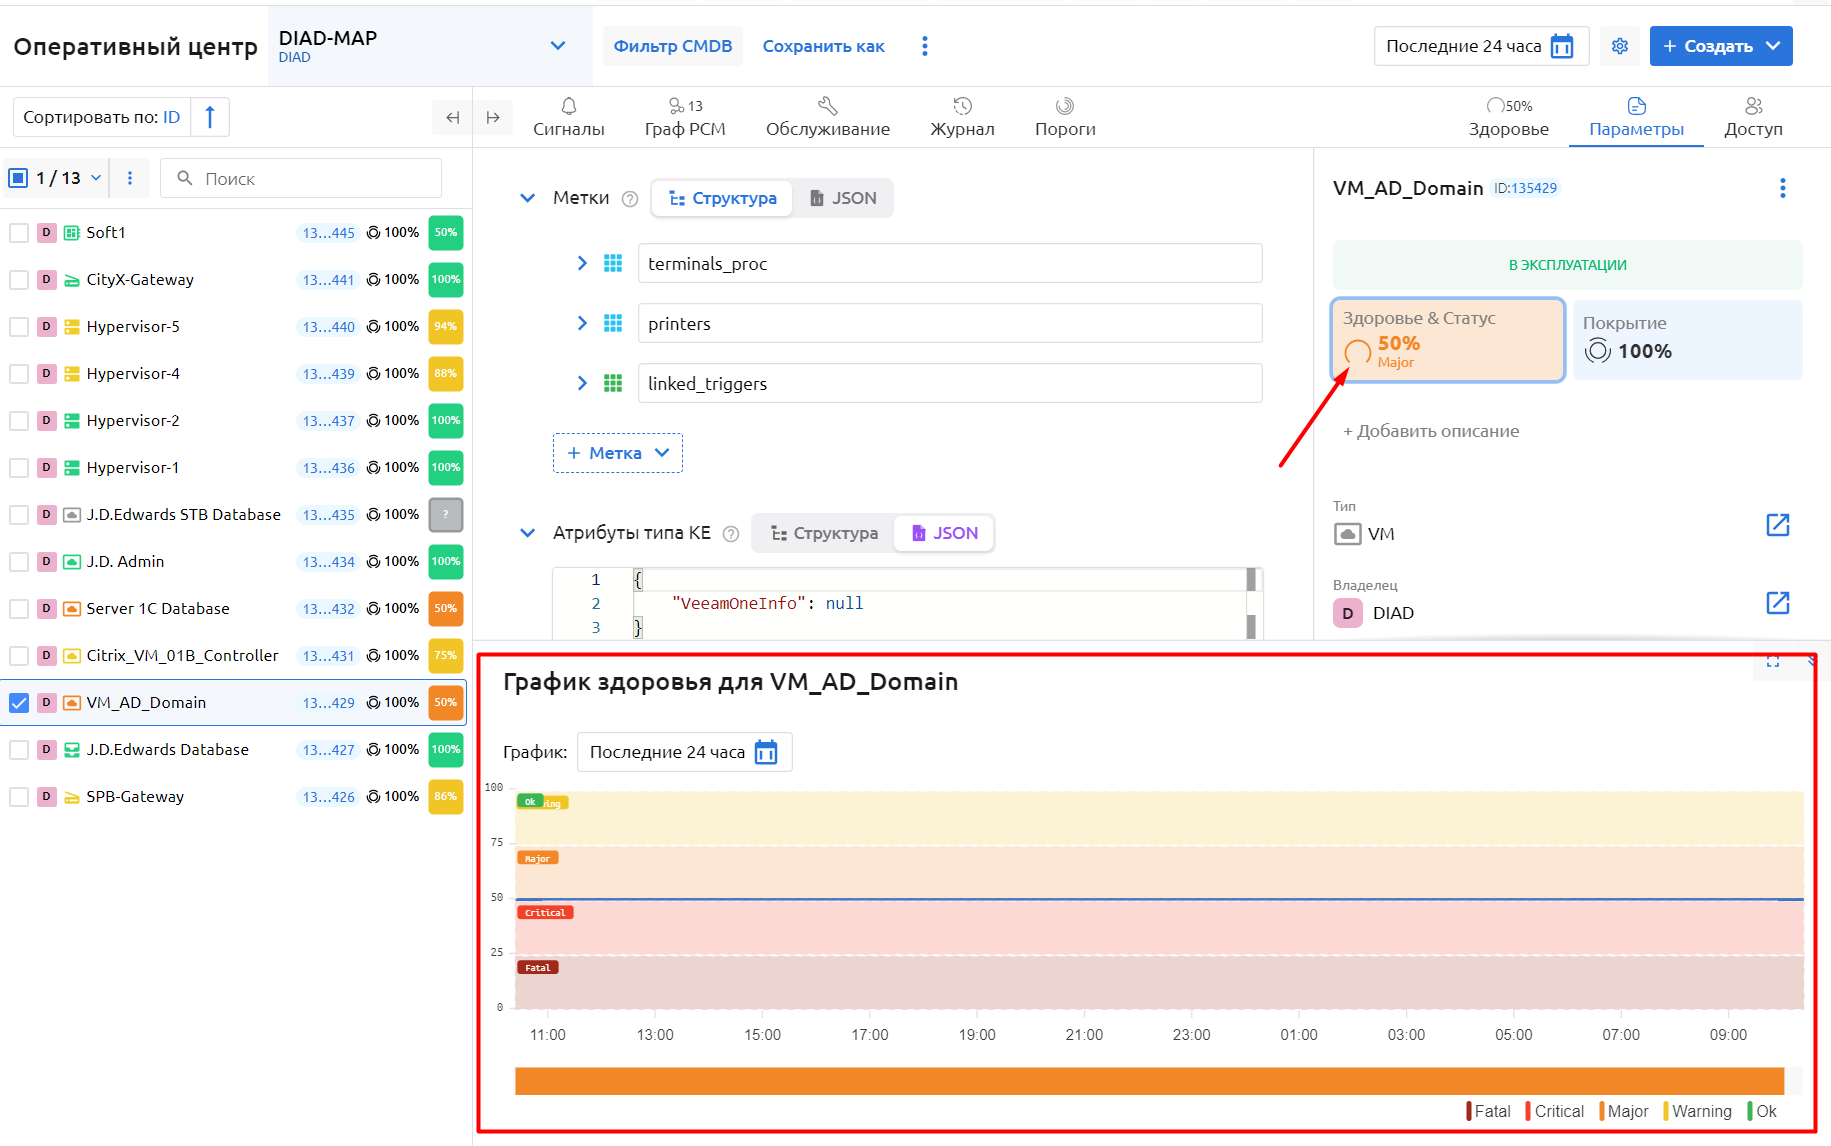Open the DIAD-MAP selector dropdown
The width and height of the screenshot is (1831, 1146).
tap(558, 46)
